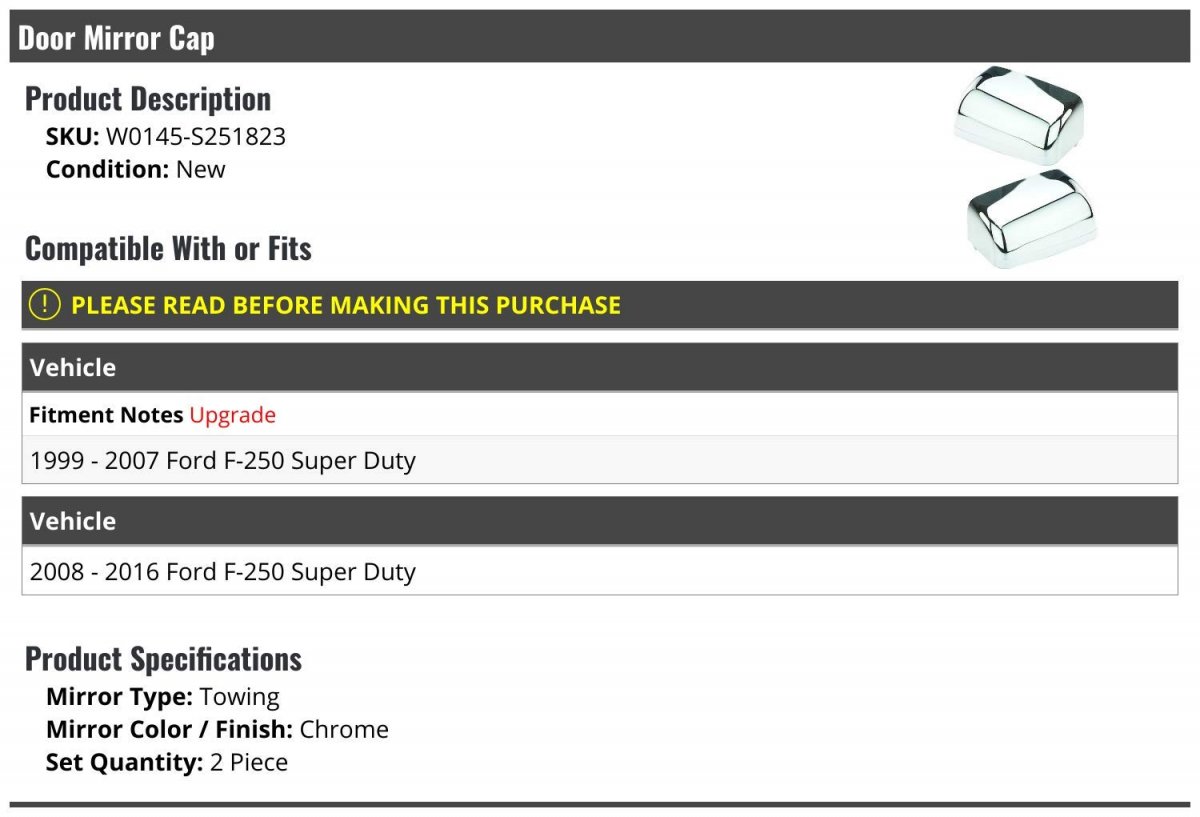The height and width of the screenshot is (817, 1200).
Task: Click the SKU value W0145-S251823
Action: [196, 137]
